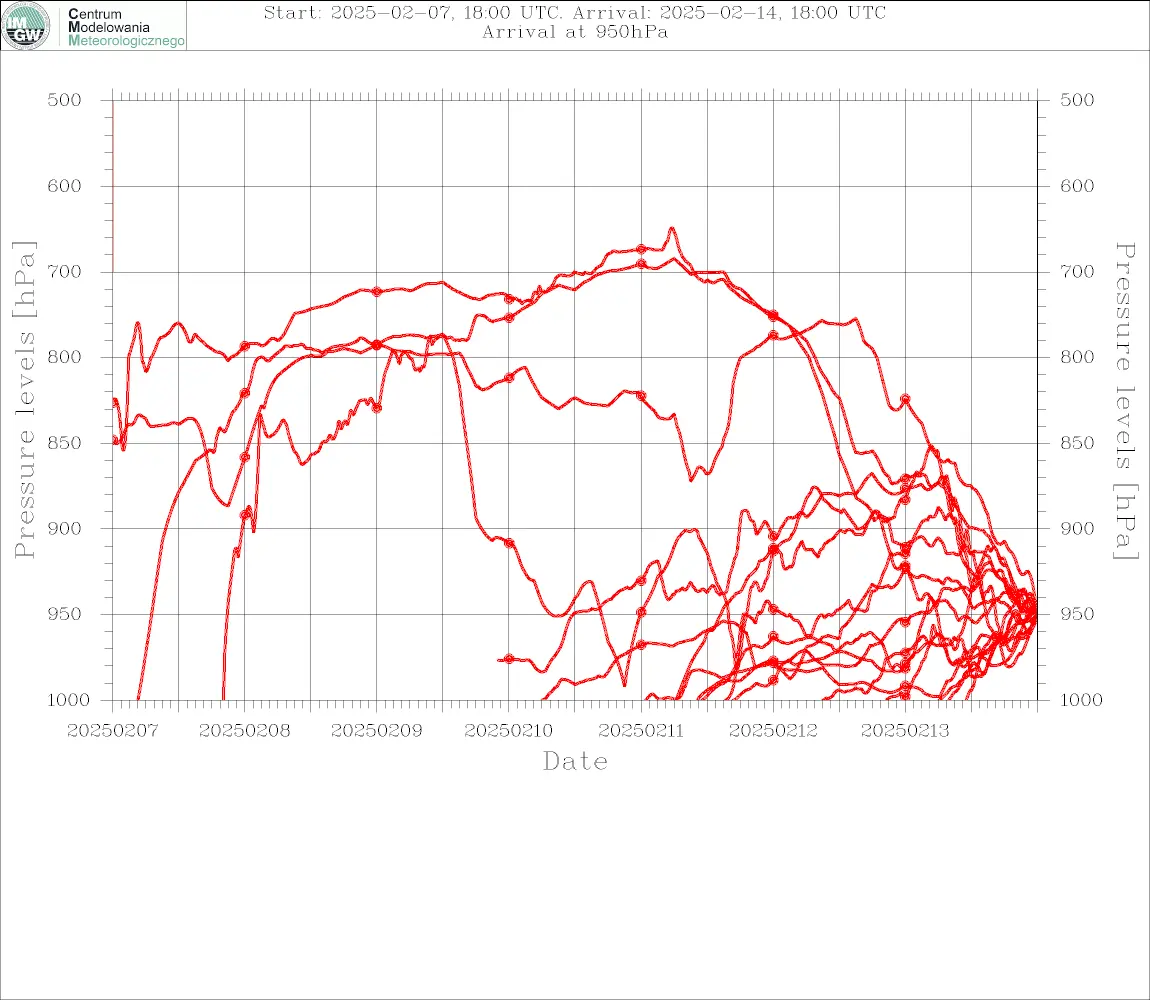Click the date label '20250207'

pos(112,731)
